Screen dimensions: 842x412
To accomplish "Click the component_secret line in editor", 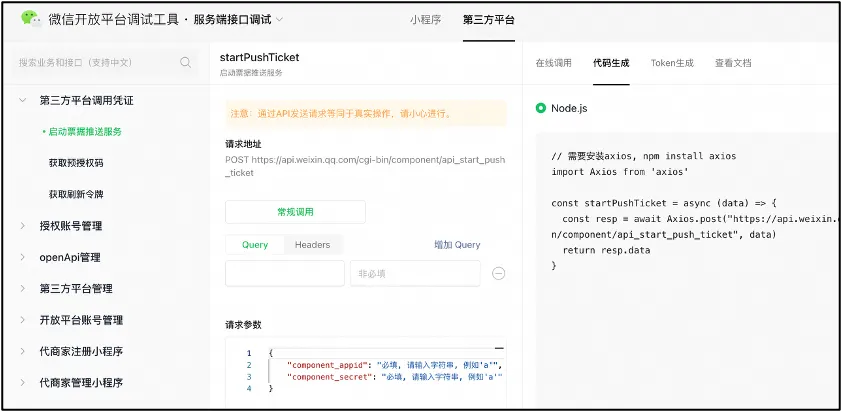I will pos(395,377).
